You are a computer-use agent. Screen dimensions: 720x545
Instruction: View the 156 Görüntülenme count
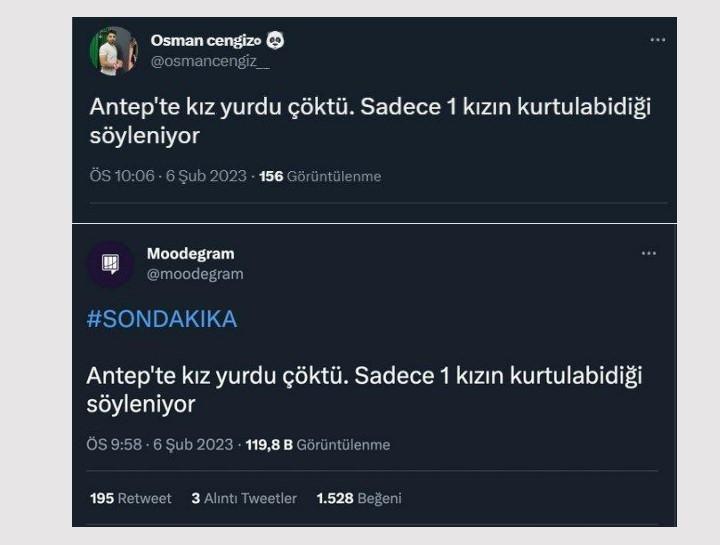(320, 176)
